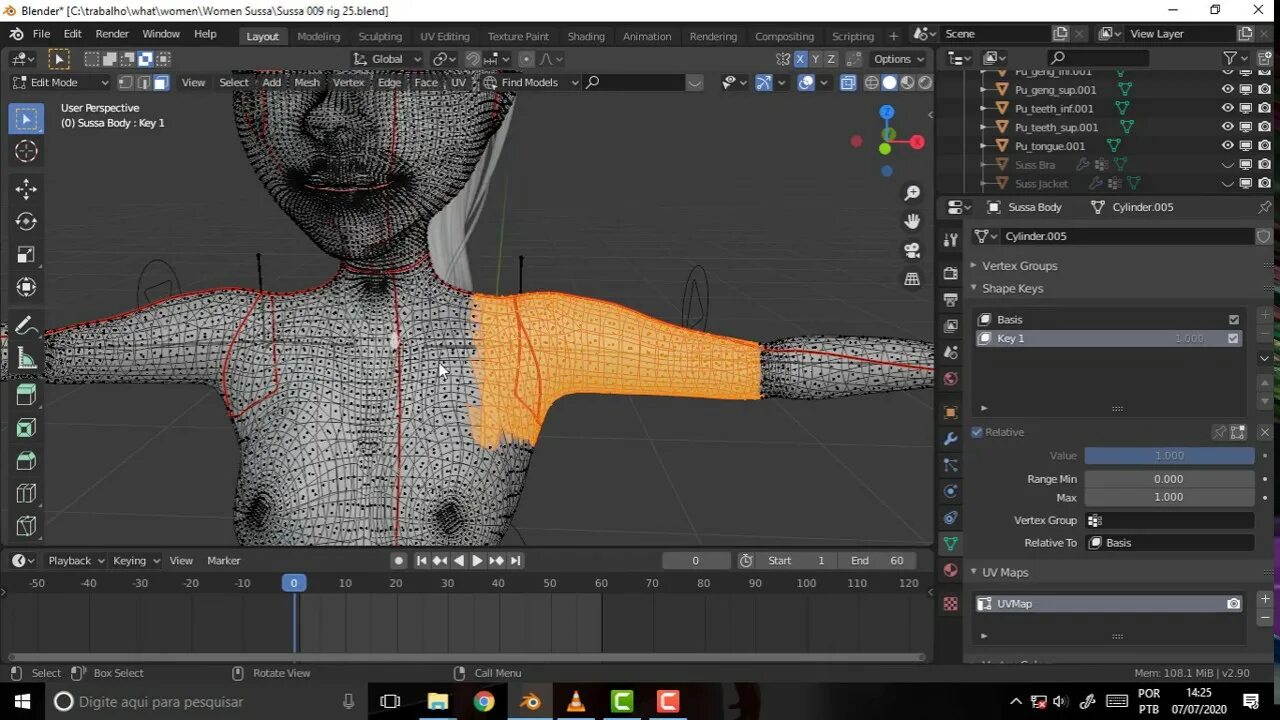Collapse the Shape Keys panel
Screen dimensions: 1280x720
pos(1012,288)
